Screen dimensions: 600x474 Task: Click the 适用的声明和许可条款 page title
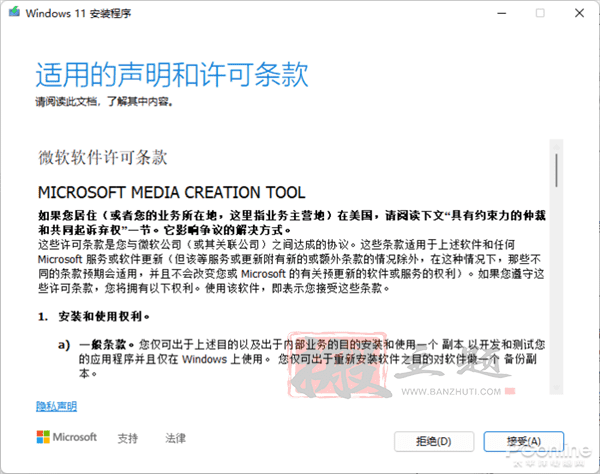click(x=172, y=74)
